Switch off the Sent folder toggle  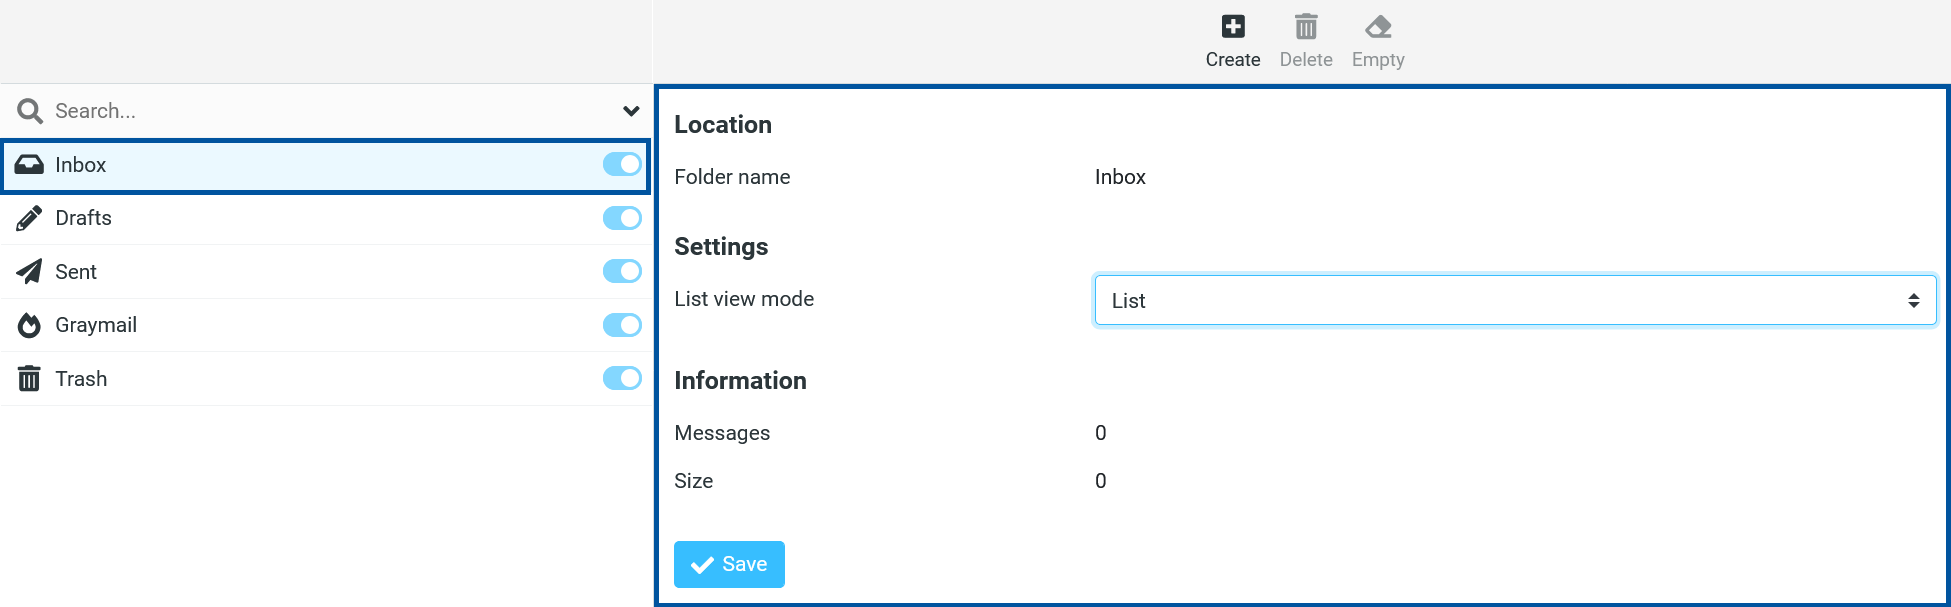[622, 271]
